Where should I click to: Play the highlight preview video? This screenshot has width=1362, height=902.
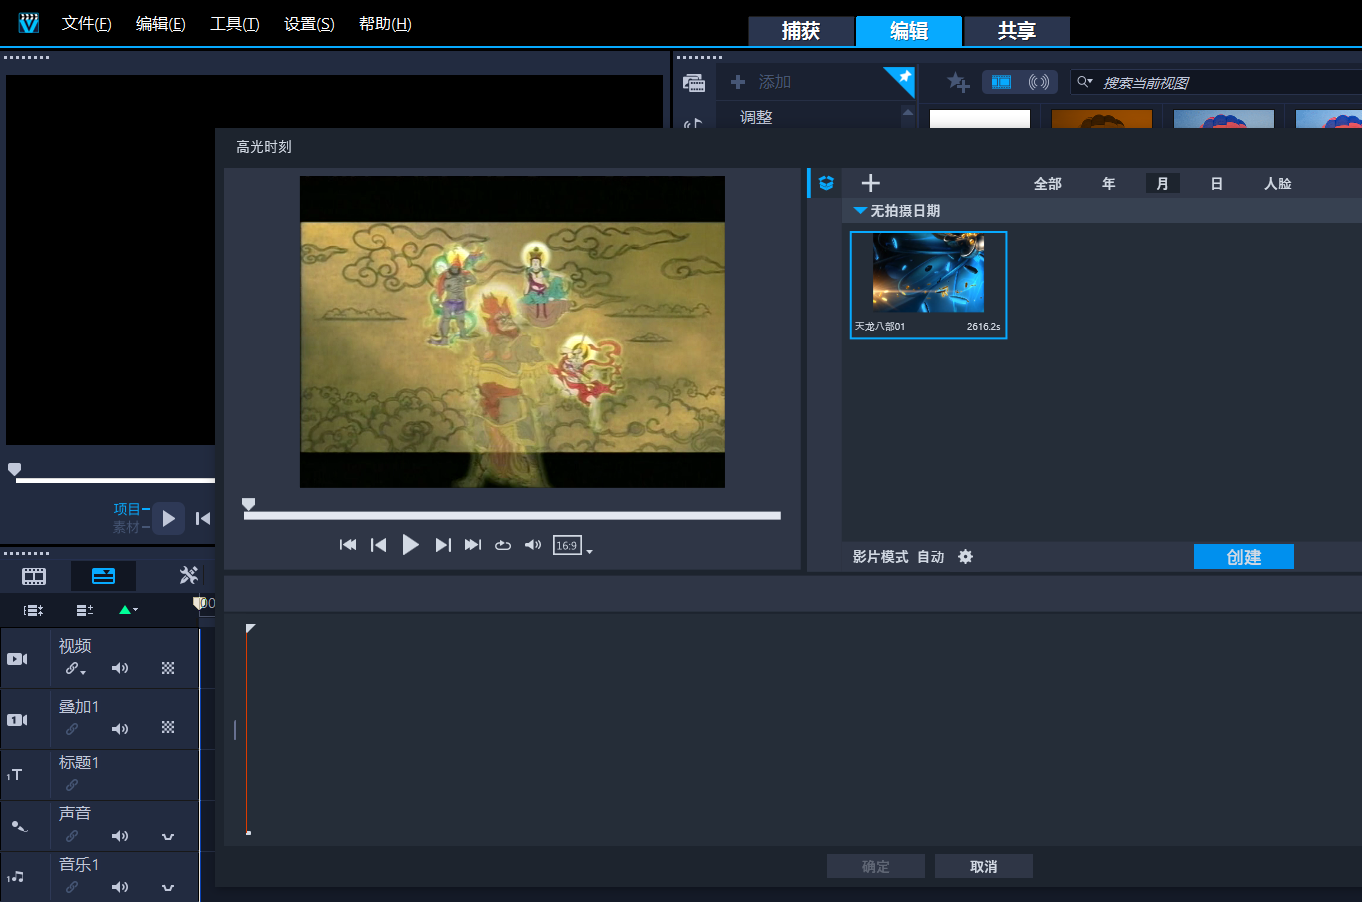click(410, 545)
